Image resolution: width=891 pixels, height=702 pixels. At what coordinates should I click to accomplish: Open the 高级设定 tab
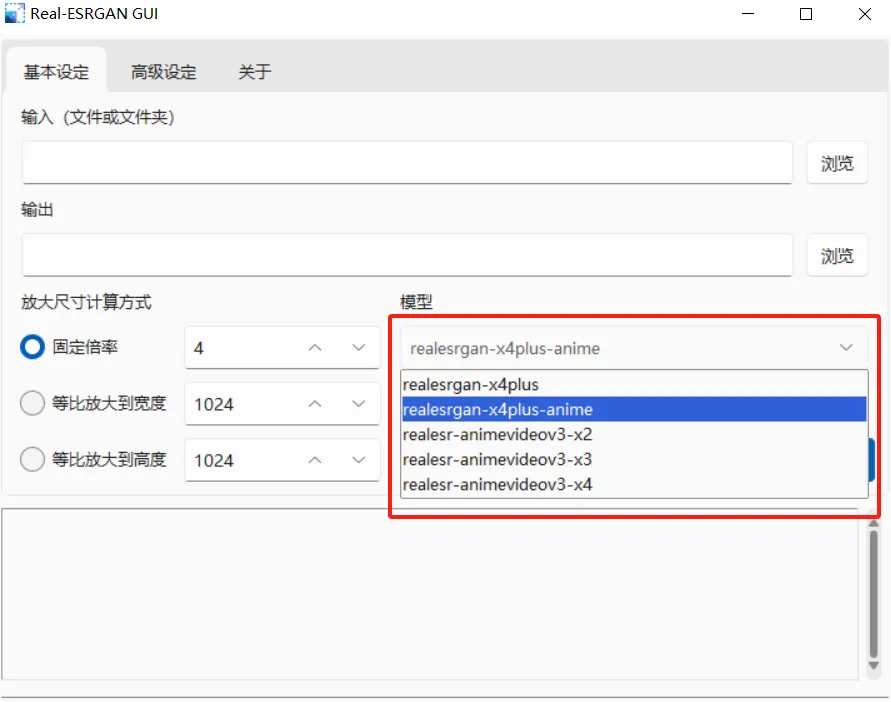pos(163,72)
